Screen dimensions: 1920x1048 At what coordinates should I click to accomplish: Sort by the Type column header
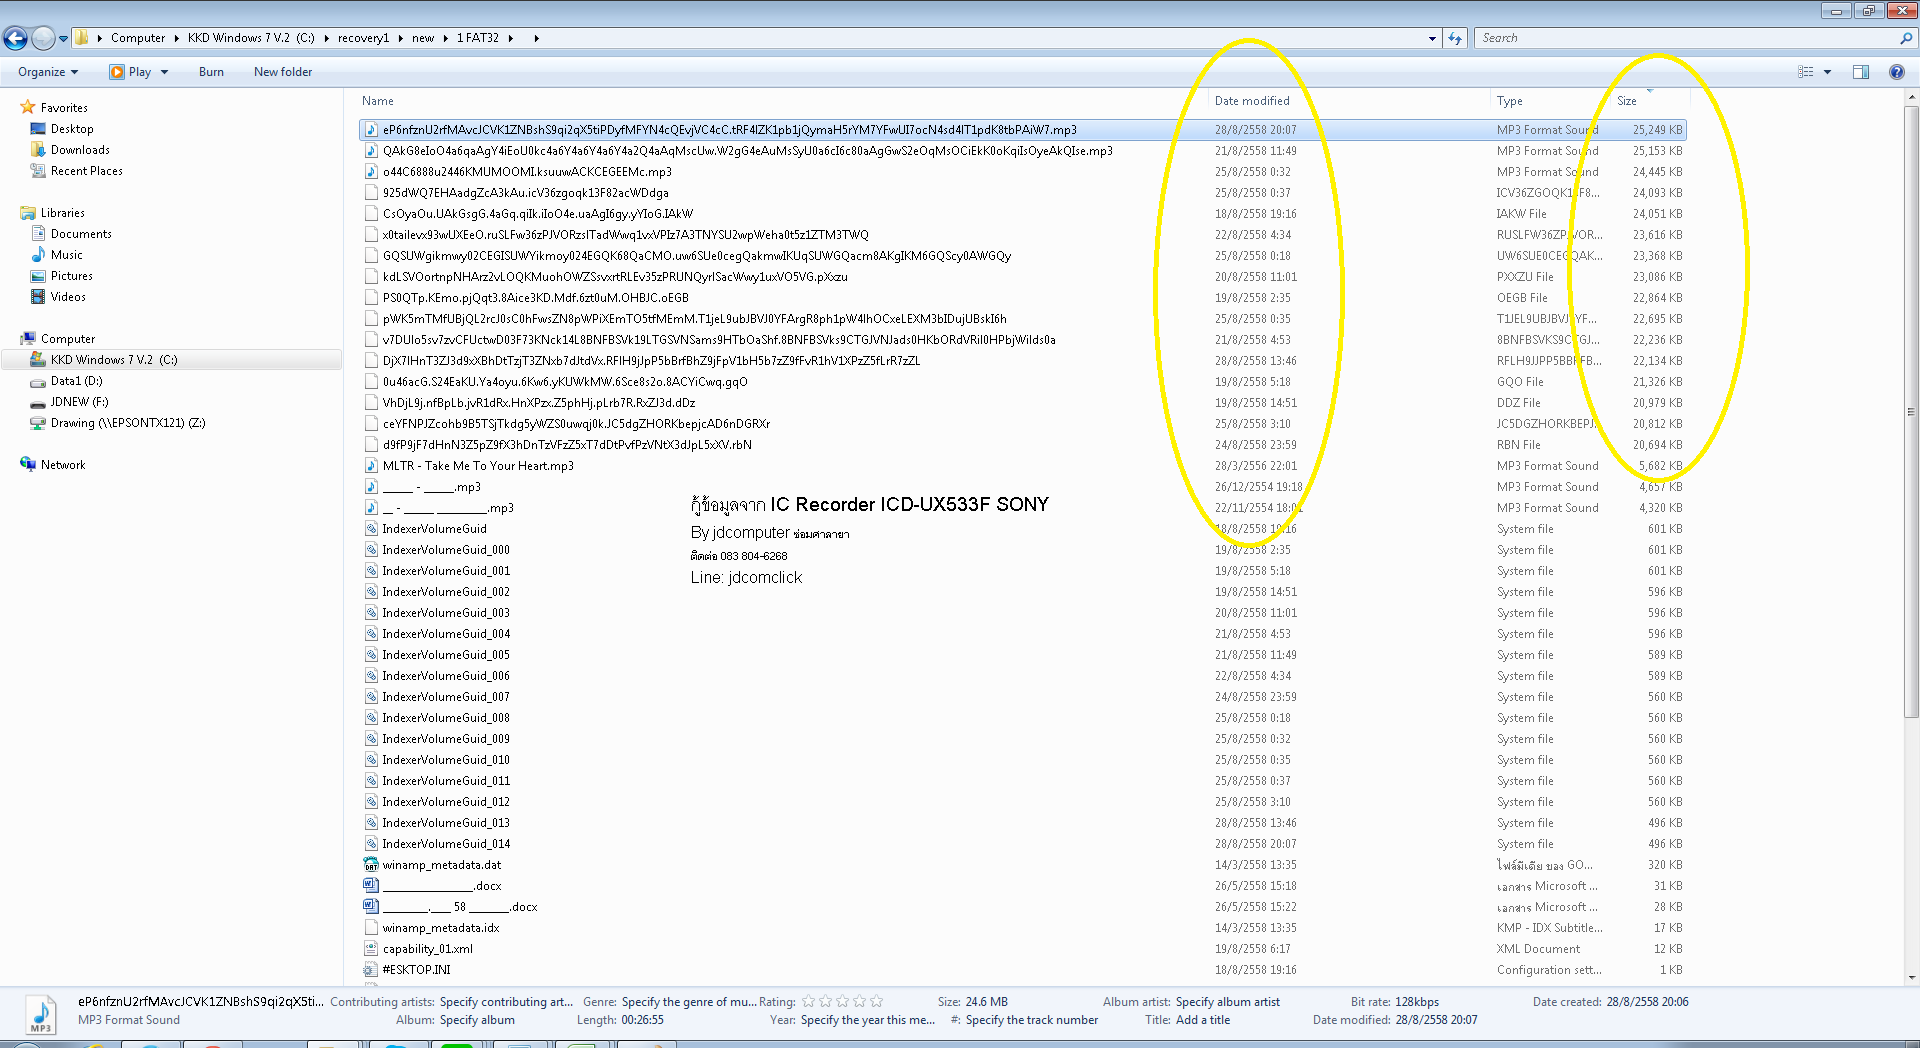[1510, 101]
